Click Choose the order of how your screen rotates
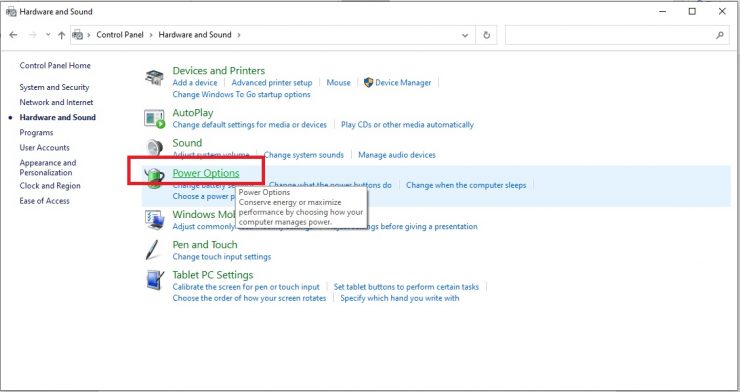 (x=249, y=298)
